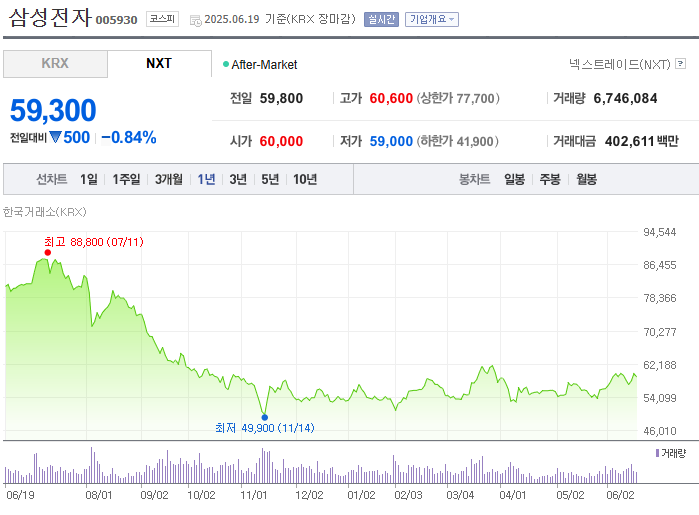Switch chart range to 3년

pyautogui.click(x=238, y=179)
